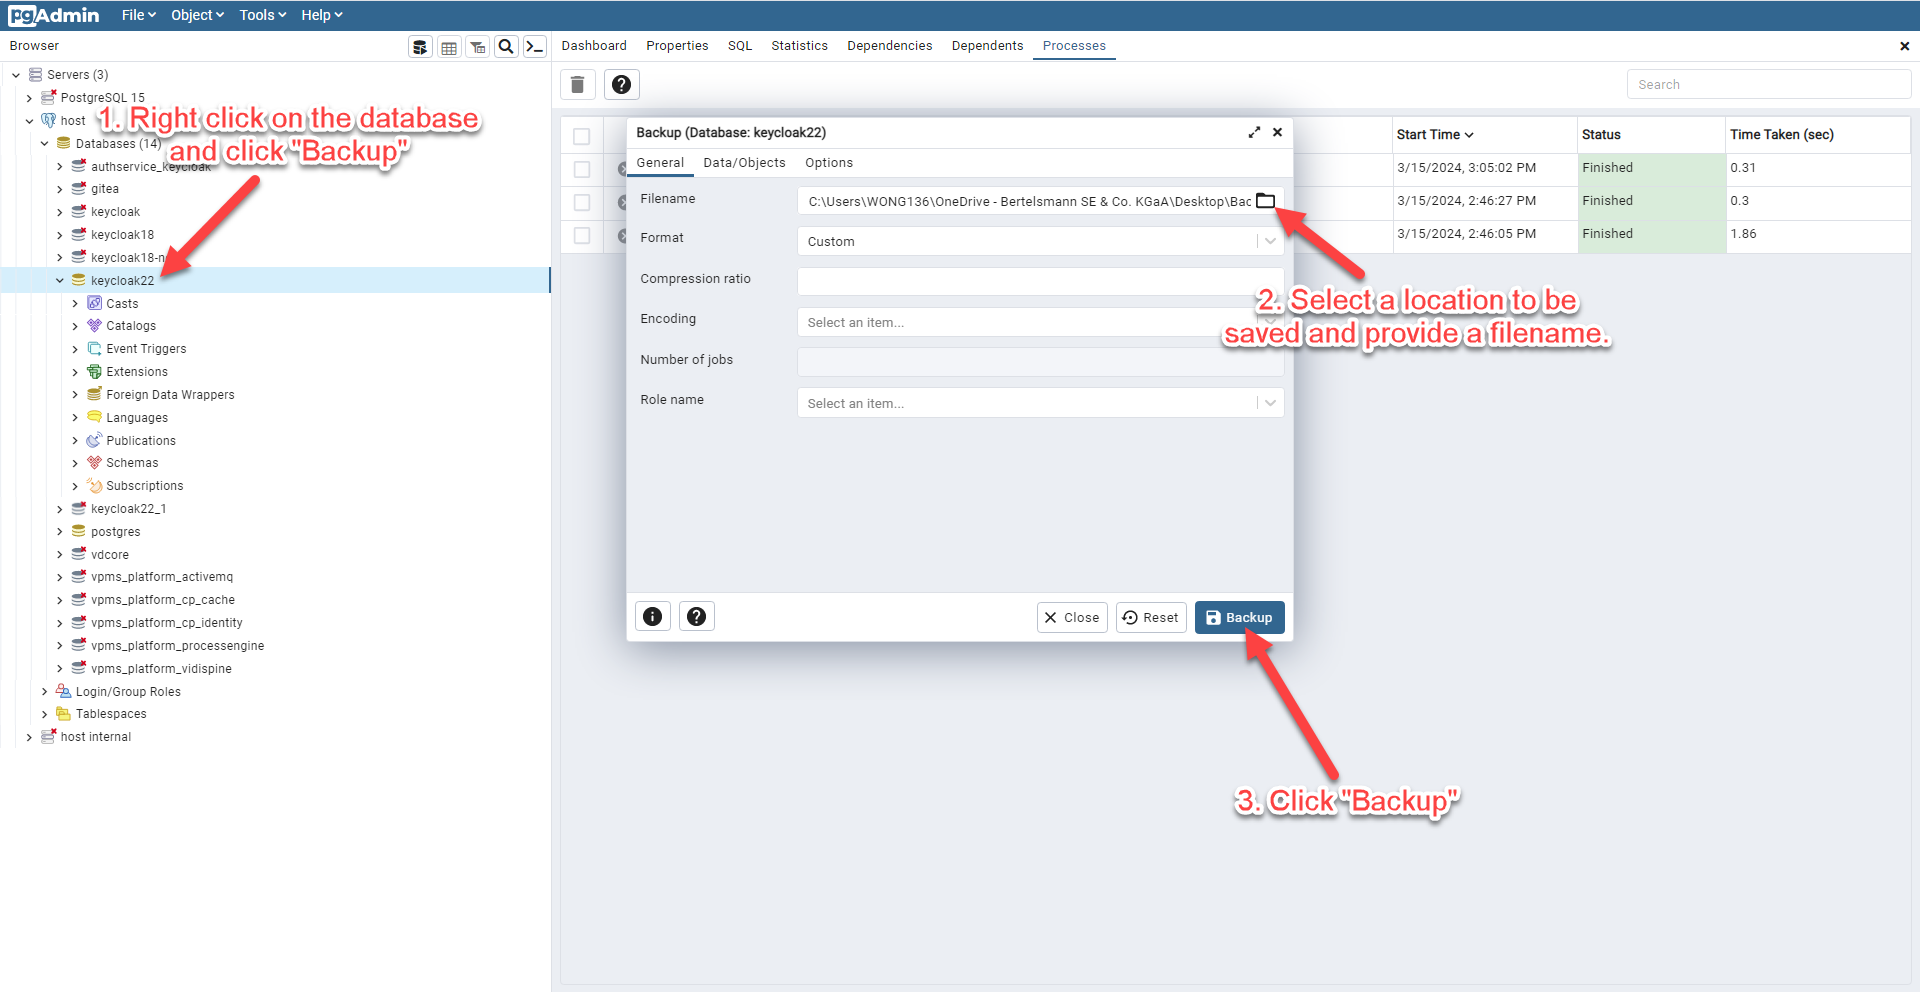This screenshot has width=1920, height=992.
Task: Open the View Data table icon
Action: point(449,47)
